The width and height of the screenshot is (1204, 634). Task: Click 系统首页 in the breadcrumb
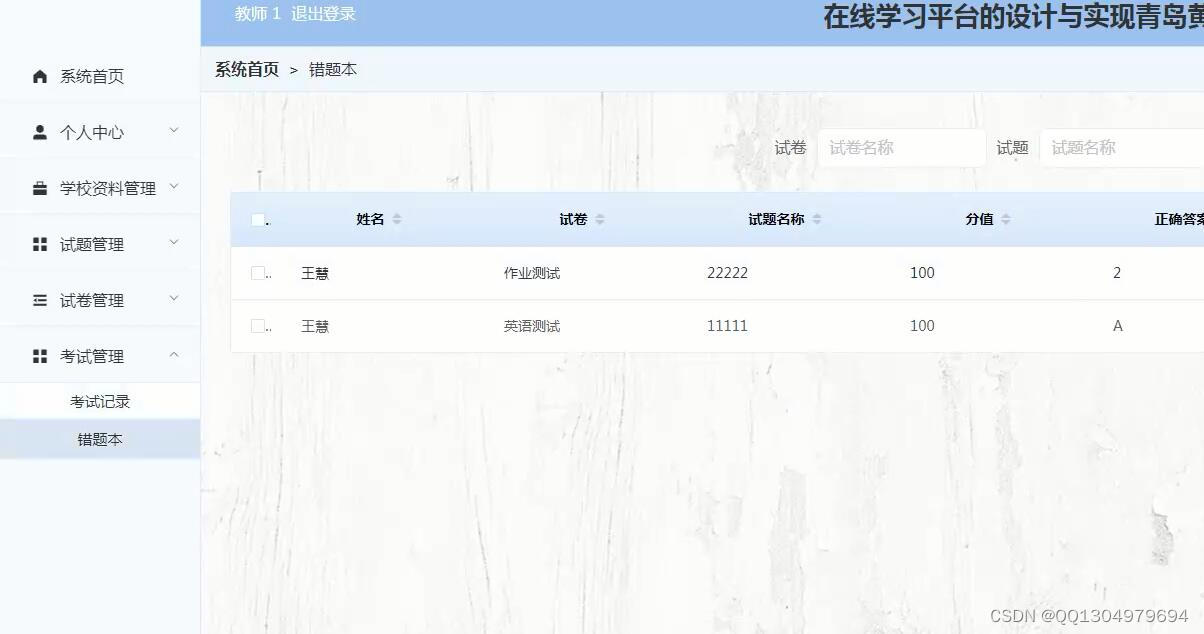point(247,70)
